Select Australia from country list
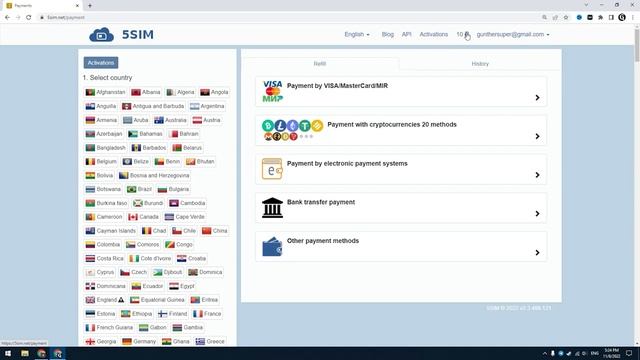640x360 pixels. pyautogui.click(x=170, y=120)
